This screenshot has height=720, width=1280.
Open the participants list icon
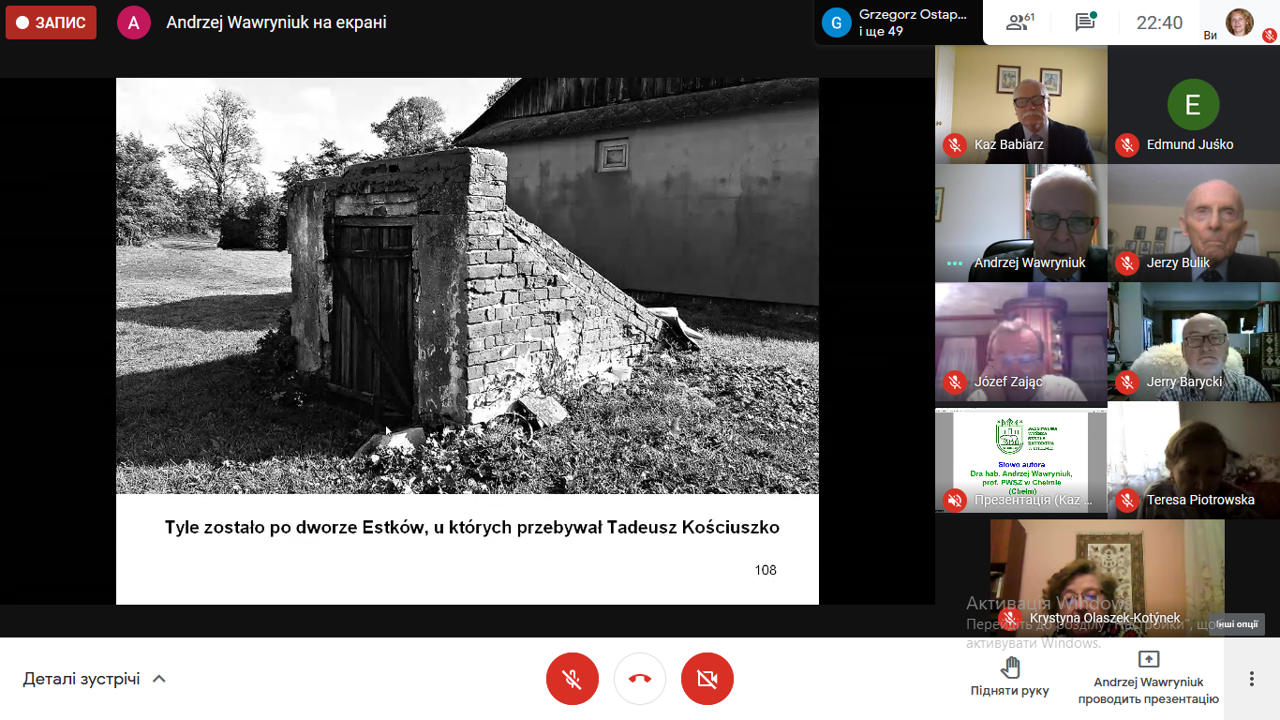(x=1019, y=22)
